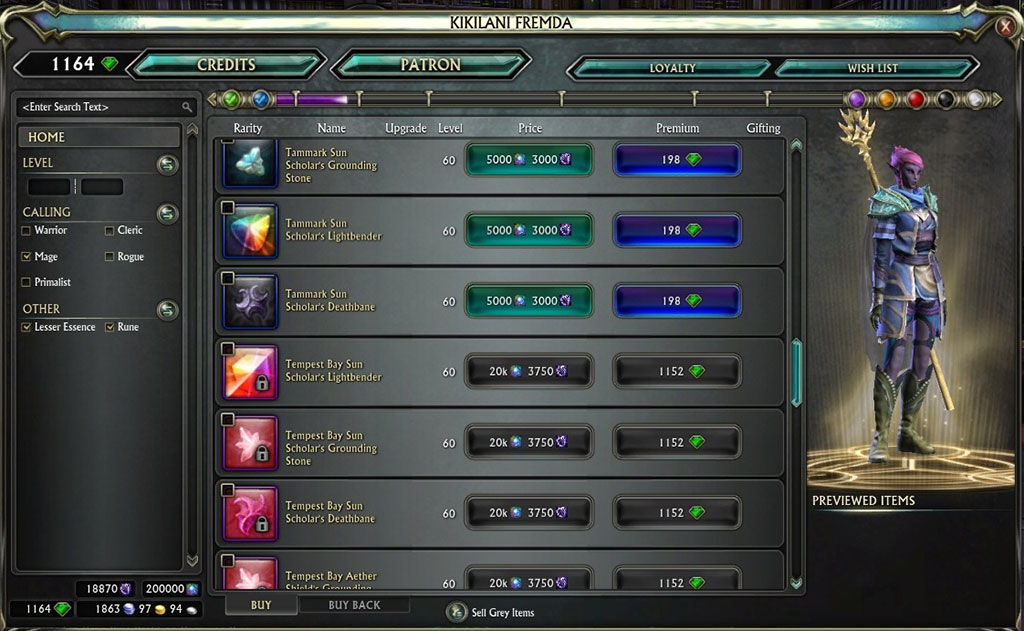Click the locked Tempest Bay Sun Scholar's Lightbender icon

coord(250,372)
